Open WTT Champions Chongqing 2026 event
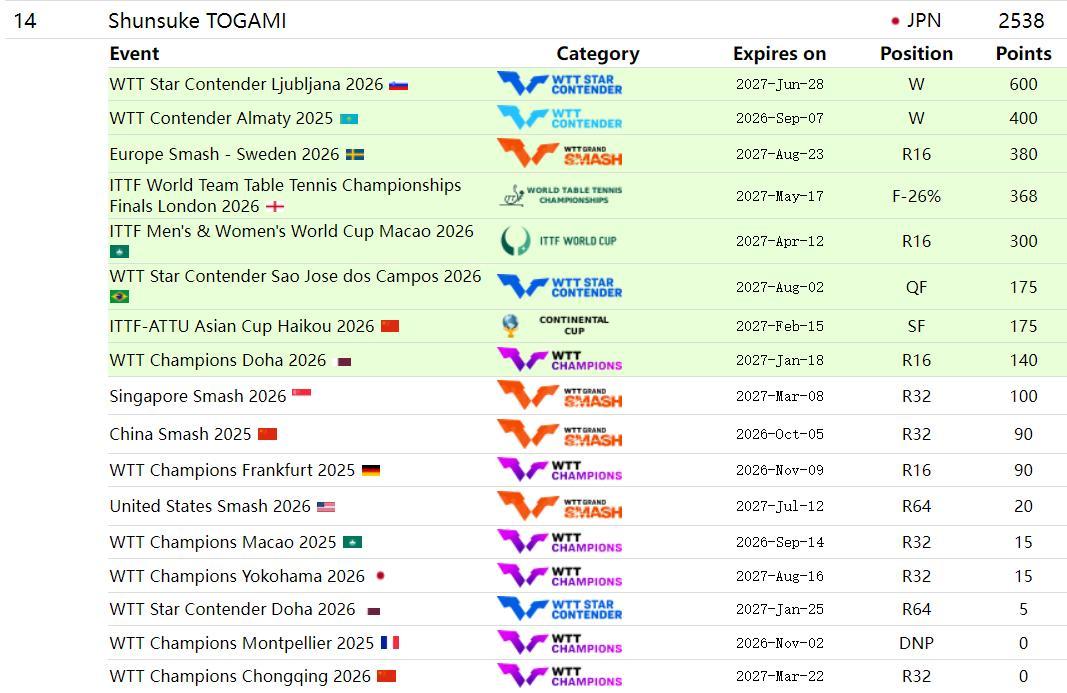 [240, 676]
